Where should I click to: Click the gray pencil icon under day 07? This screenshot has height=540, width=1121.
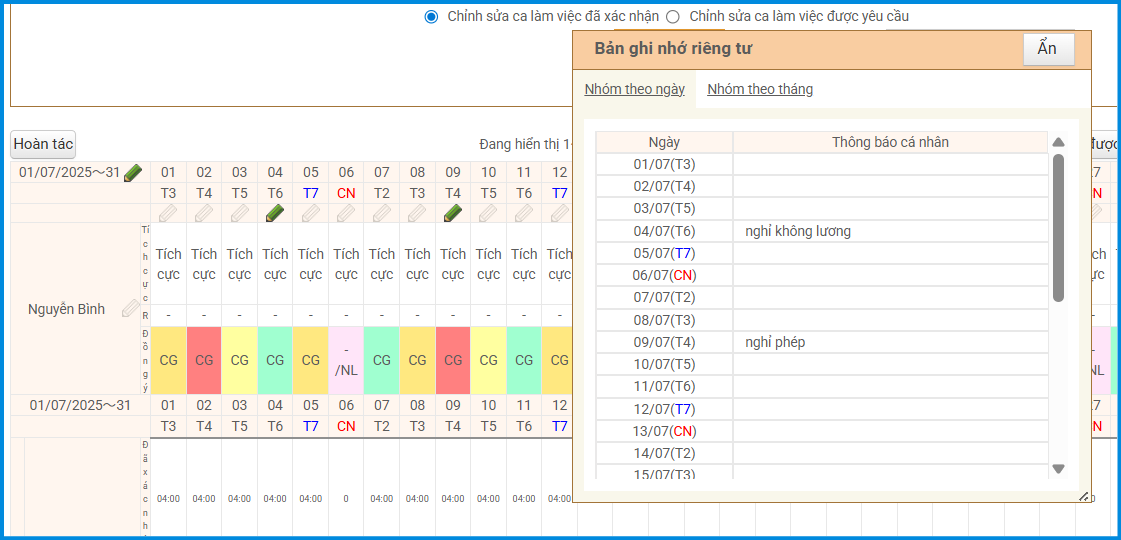pyautogui.click(x=382, y=213)
